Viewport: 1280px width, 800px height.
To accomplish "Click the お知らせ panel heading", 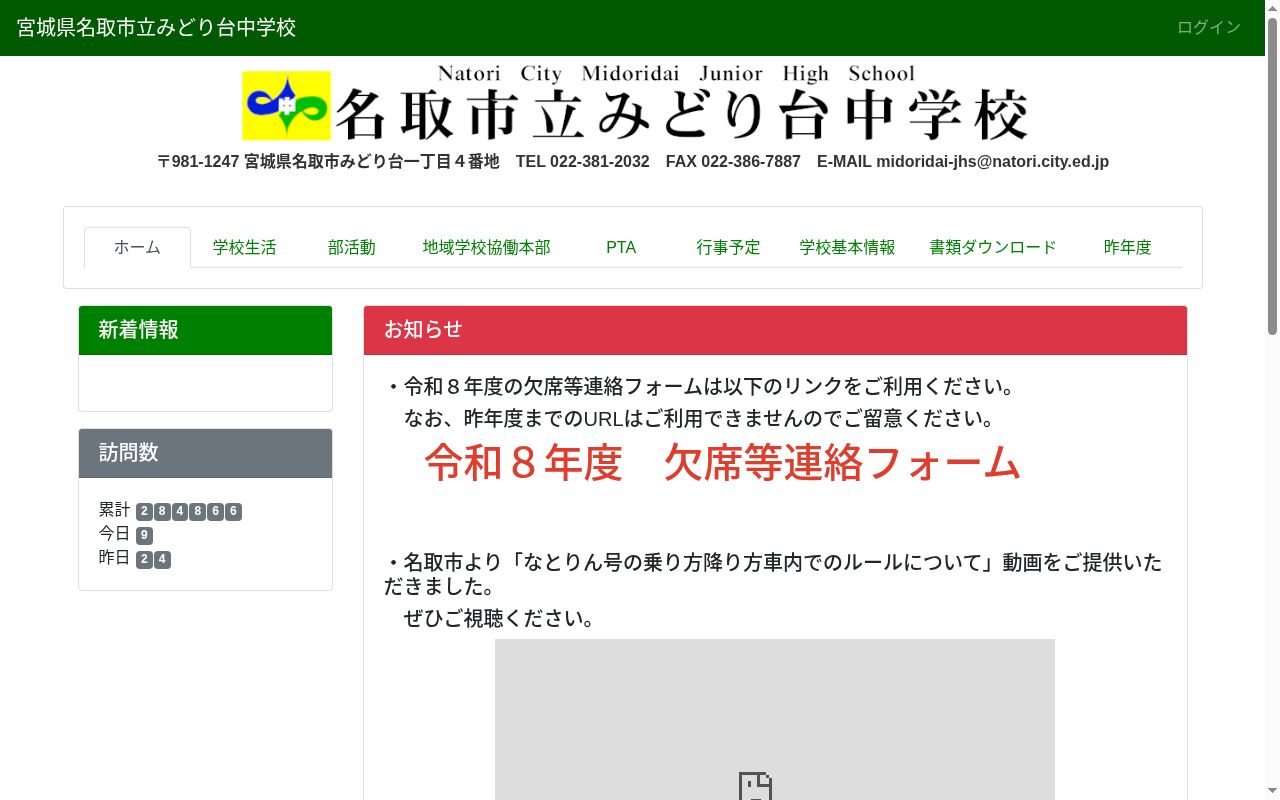I will coord(775,330).
